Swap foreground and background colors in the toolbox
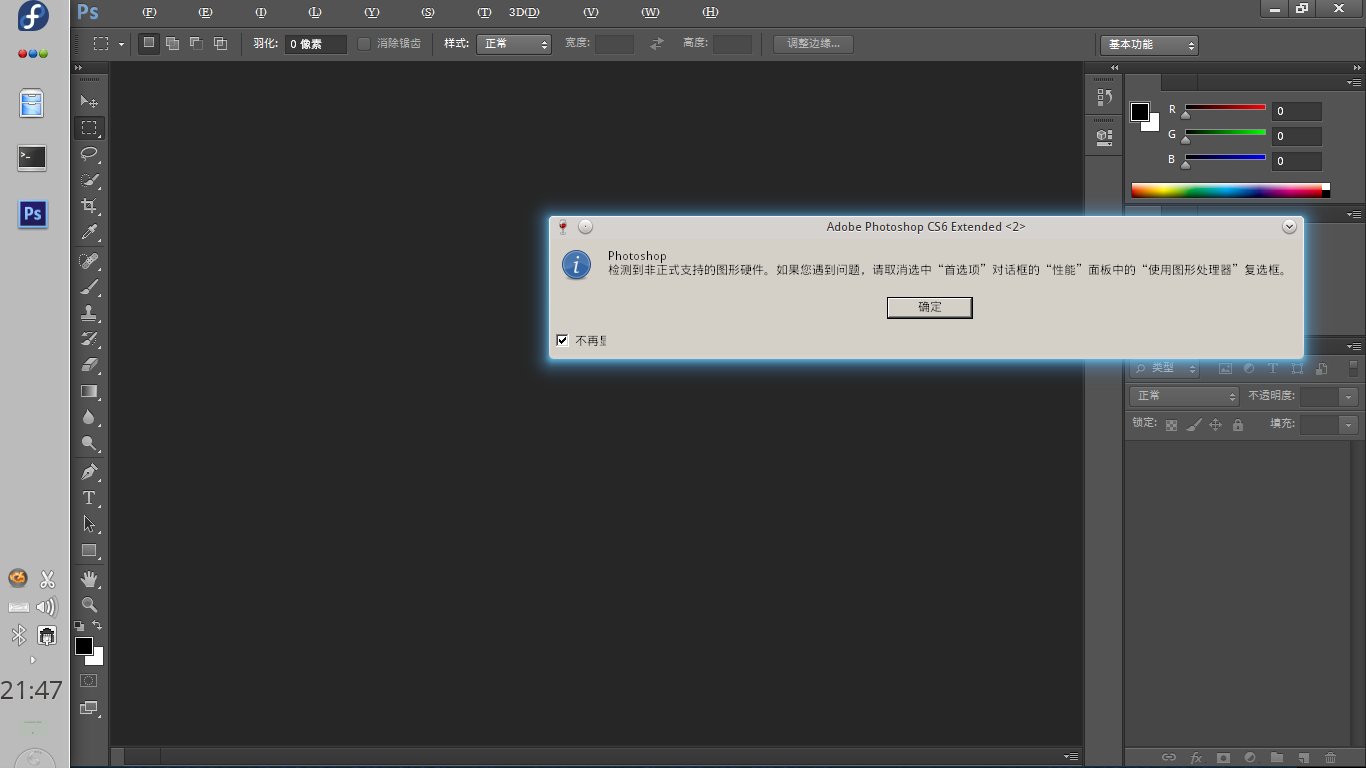This screenshot has width=1366, height=768. (97, 626)
